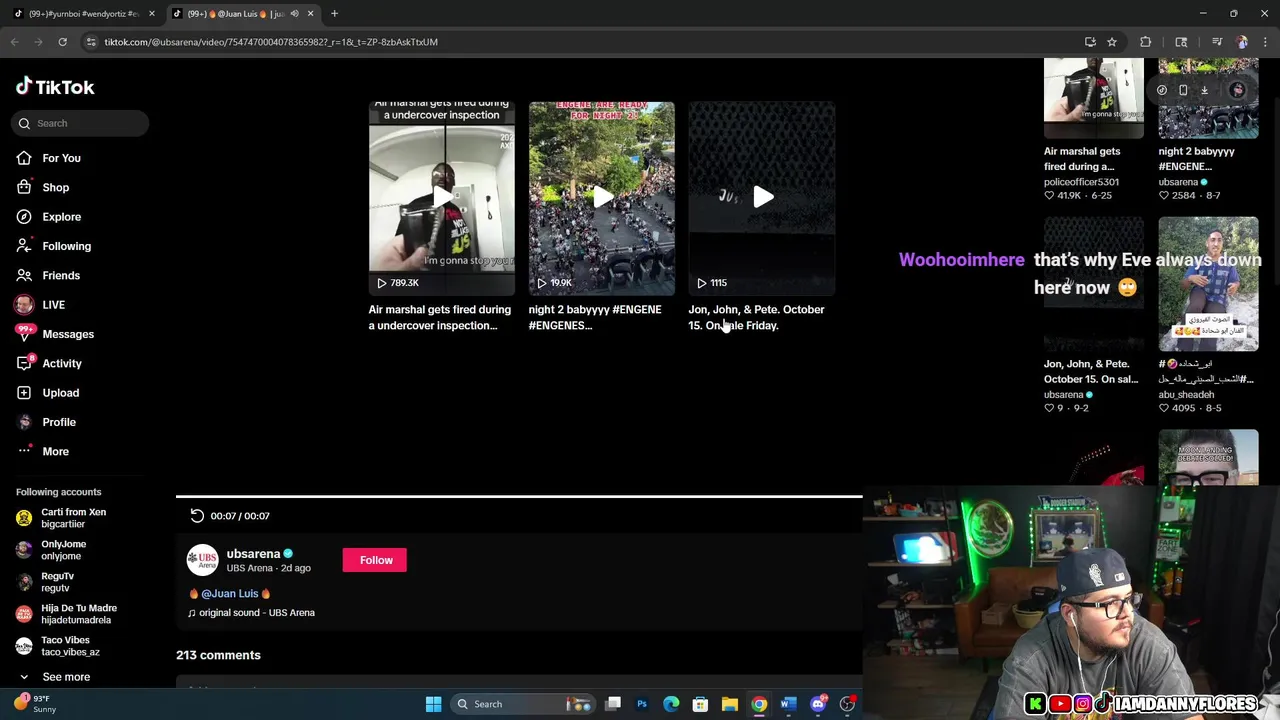Click phone icon in the floating toolbar
Screen dimensions: 1280x720
point(1183,90)
